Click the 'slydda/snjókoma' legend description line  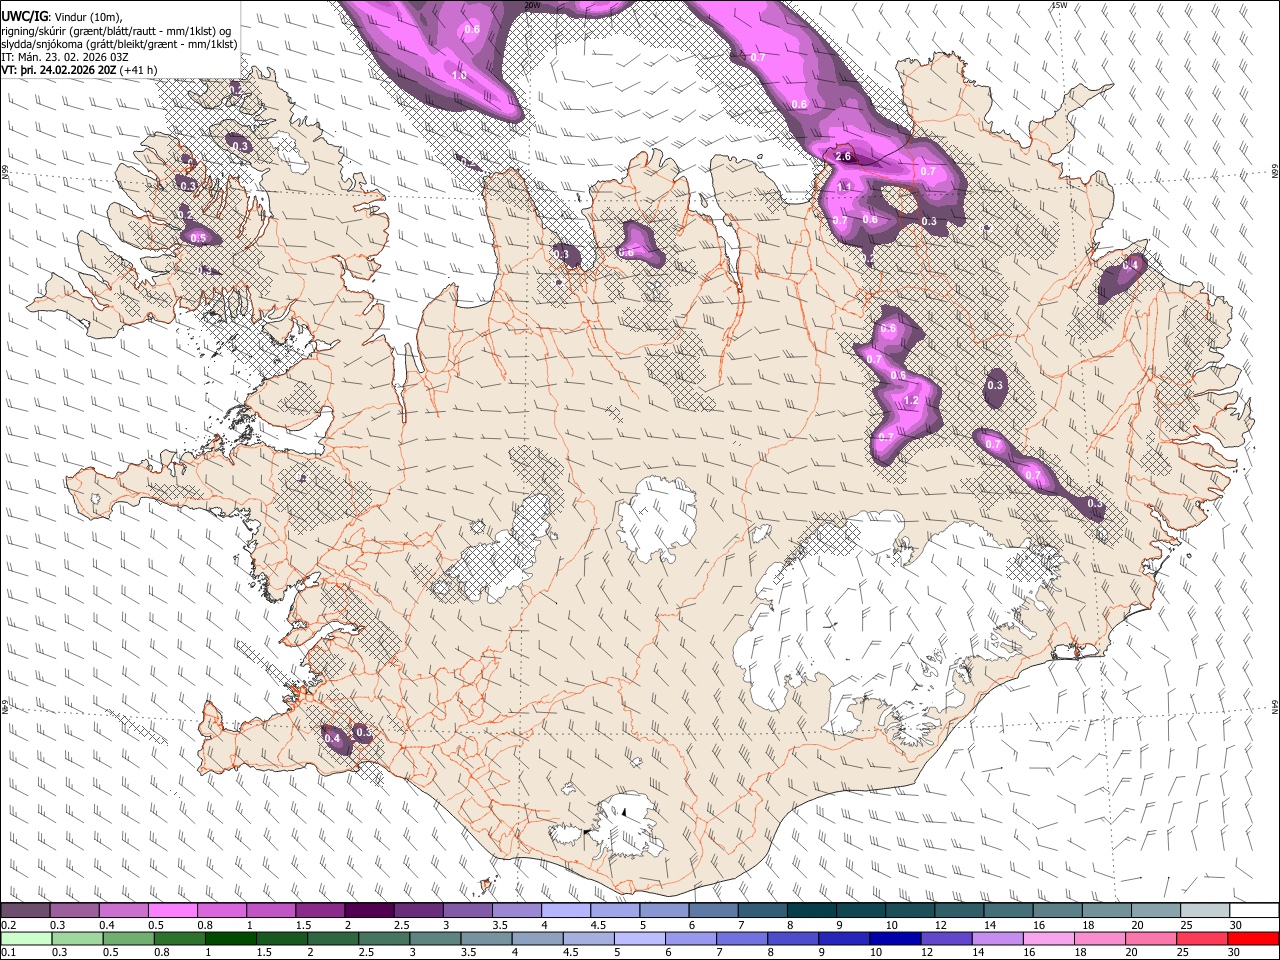pos(120,44)
